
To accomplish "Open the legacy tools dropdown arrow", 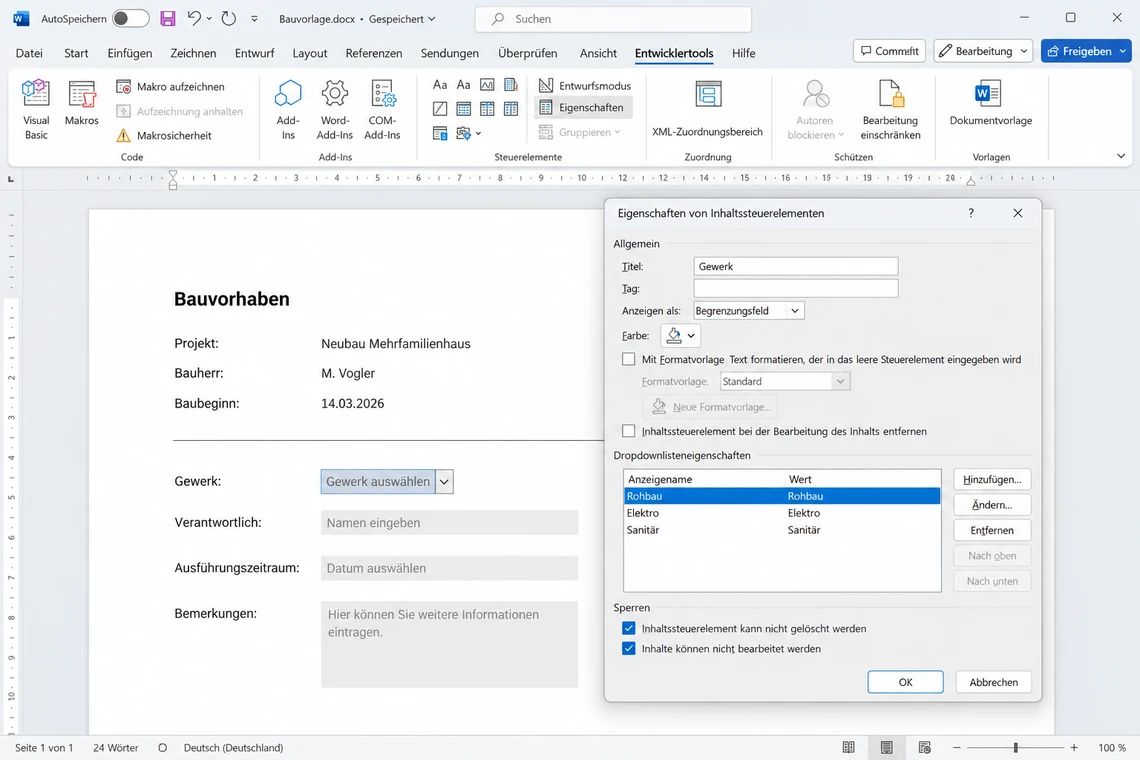I will click(478, 134).
